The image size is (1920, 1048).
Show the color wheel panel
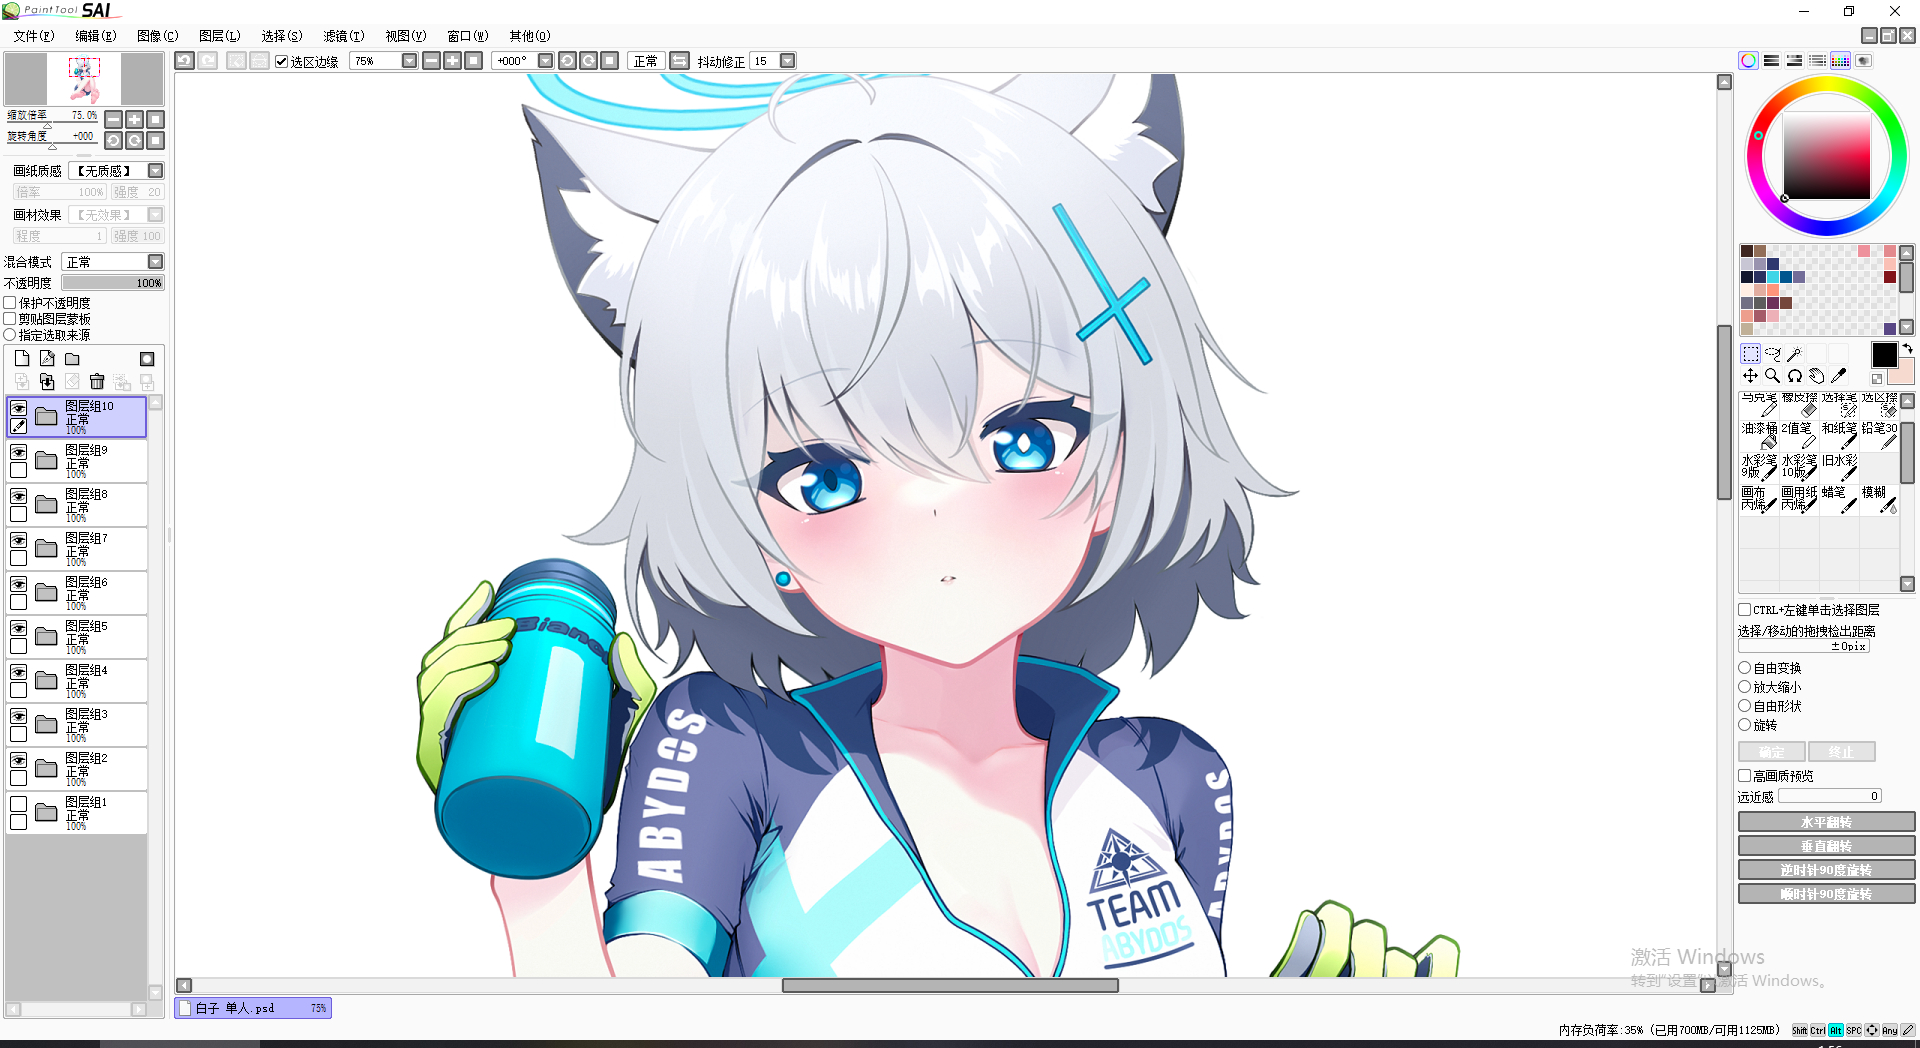tap(1748, 61)
